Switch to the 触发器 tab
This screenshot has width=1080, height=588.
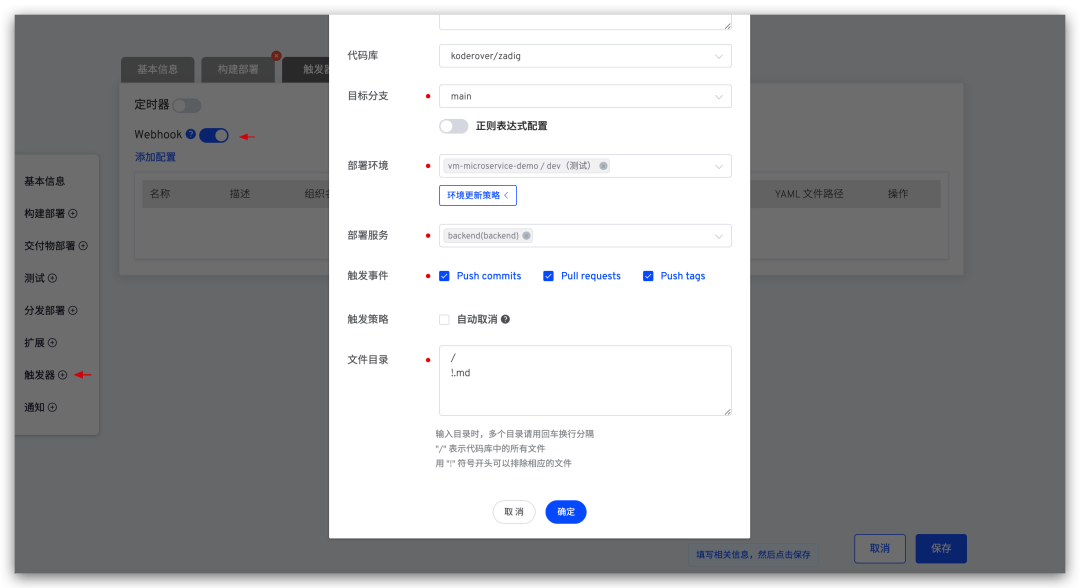pos(306,70)
